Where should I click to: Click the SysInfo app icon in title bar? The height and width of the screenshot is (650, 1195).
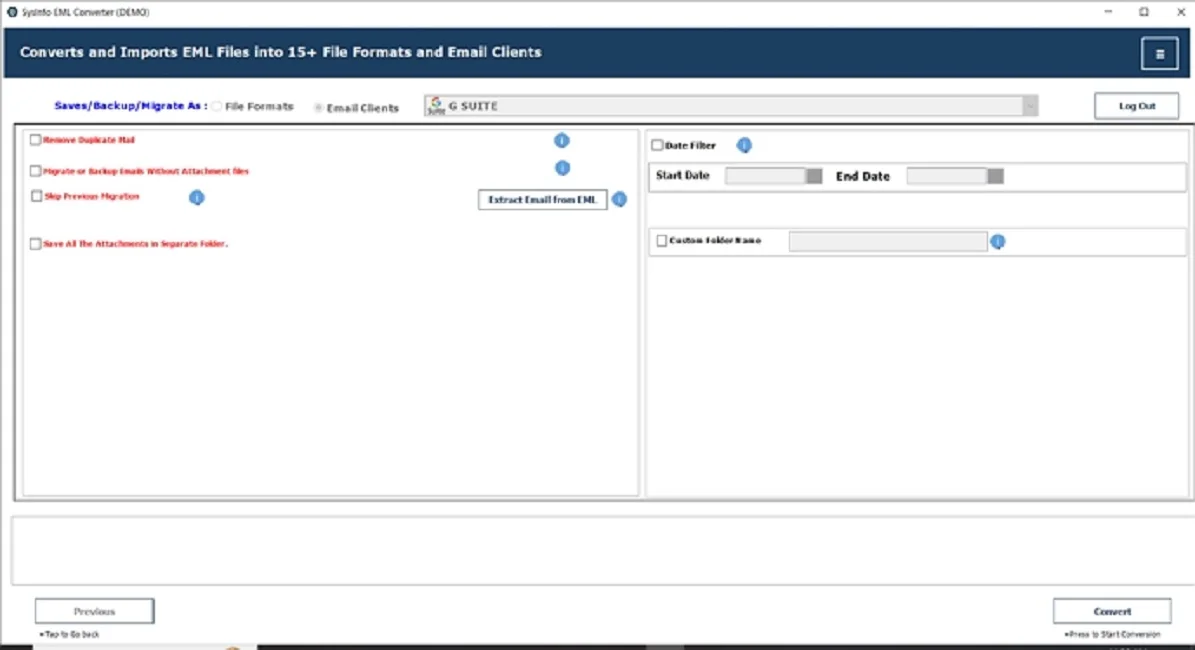pyautogui.click(x=12, y=12)
